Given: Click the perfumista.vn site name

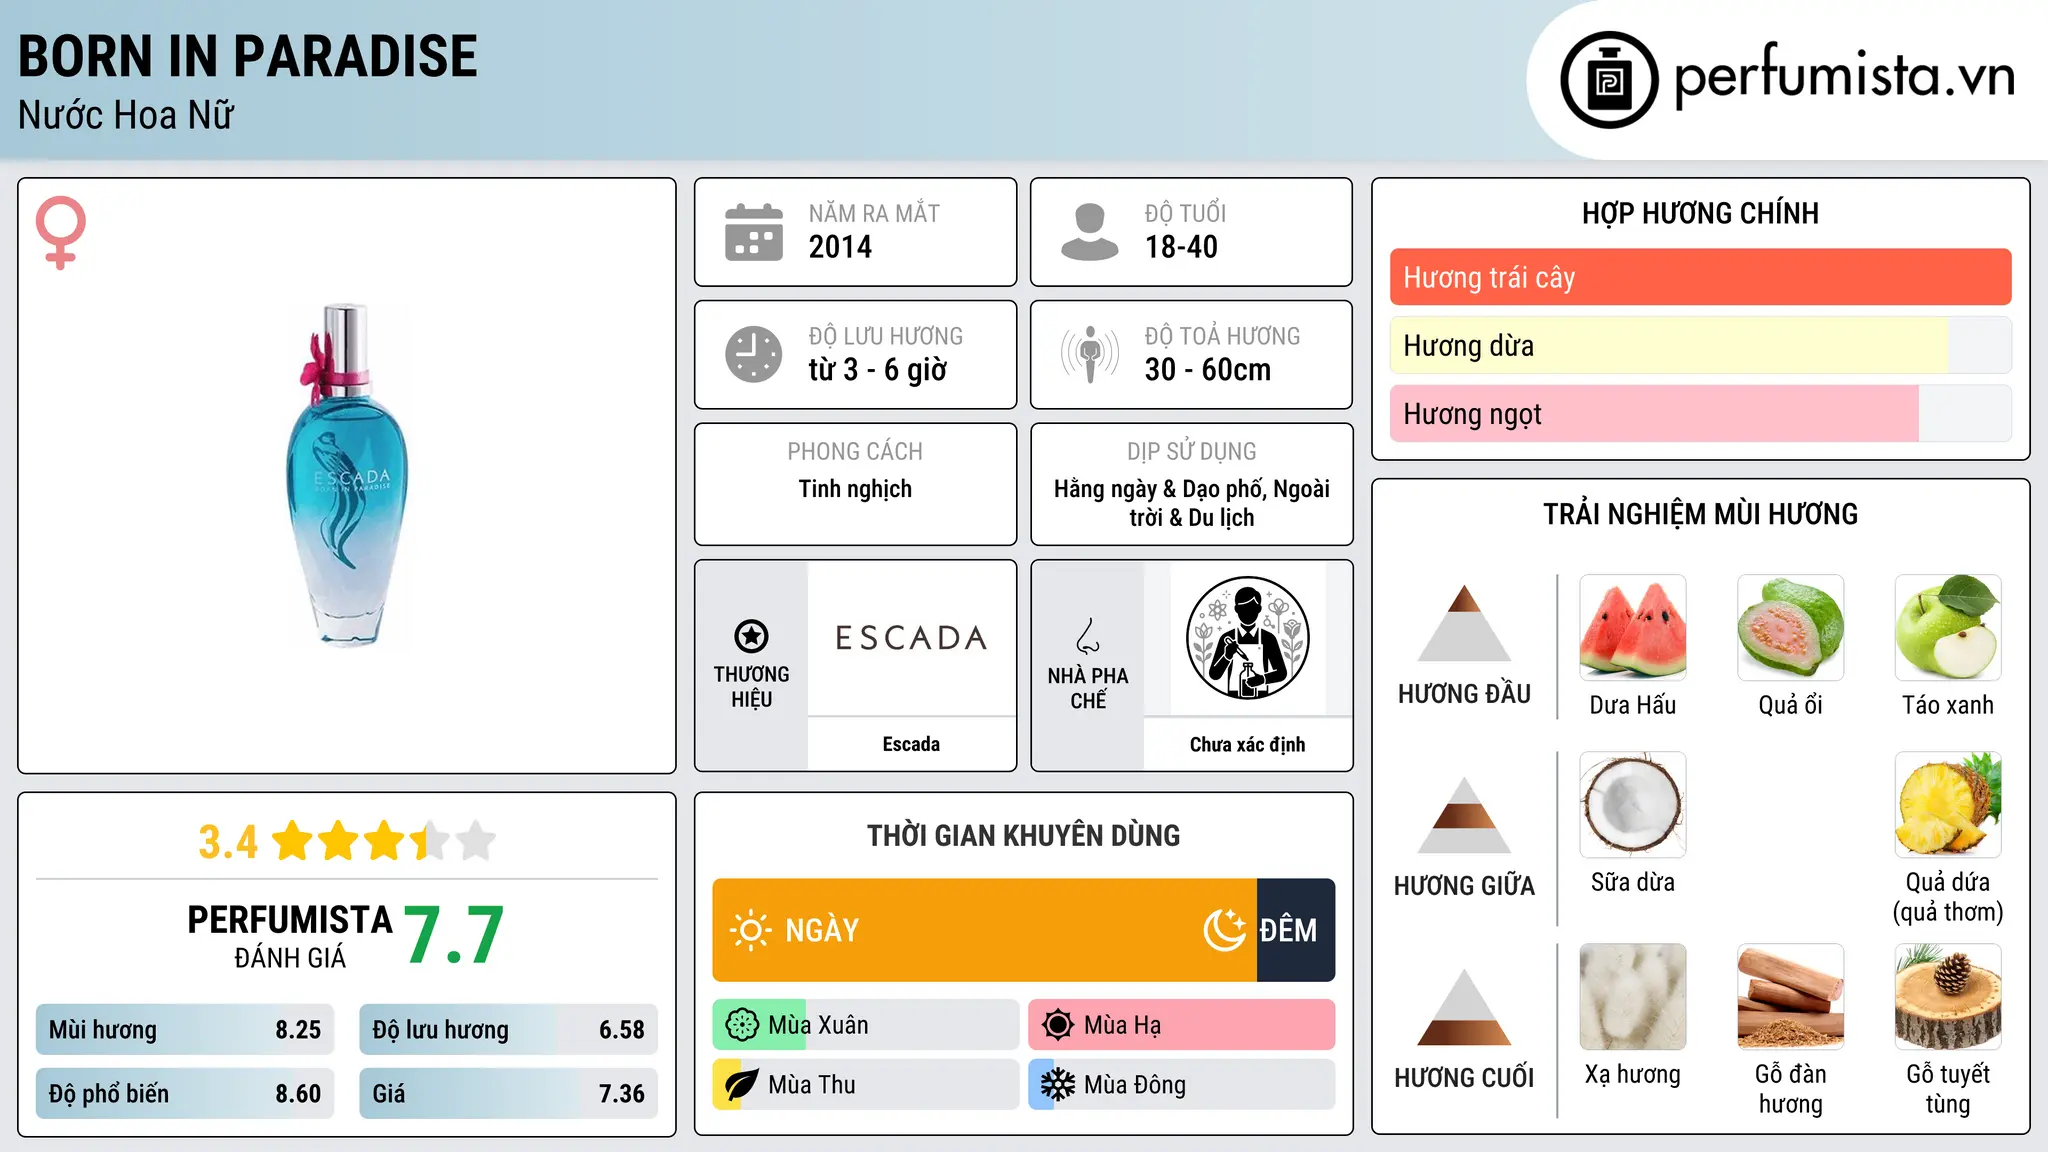Looking at the screenshot, I should point(1844,75).
